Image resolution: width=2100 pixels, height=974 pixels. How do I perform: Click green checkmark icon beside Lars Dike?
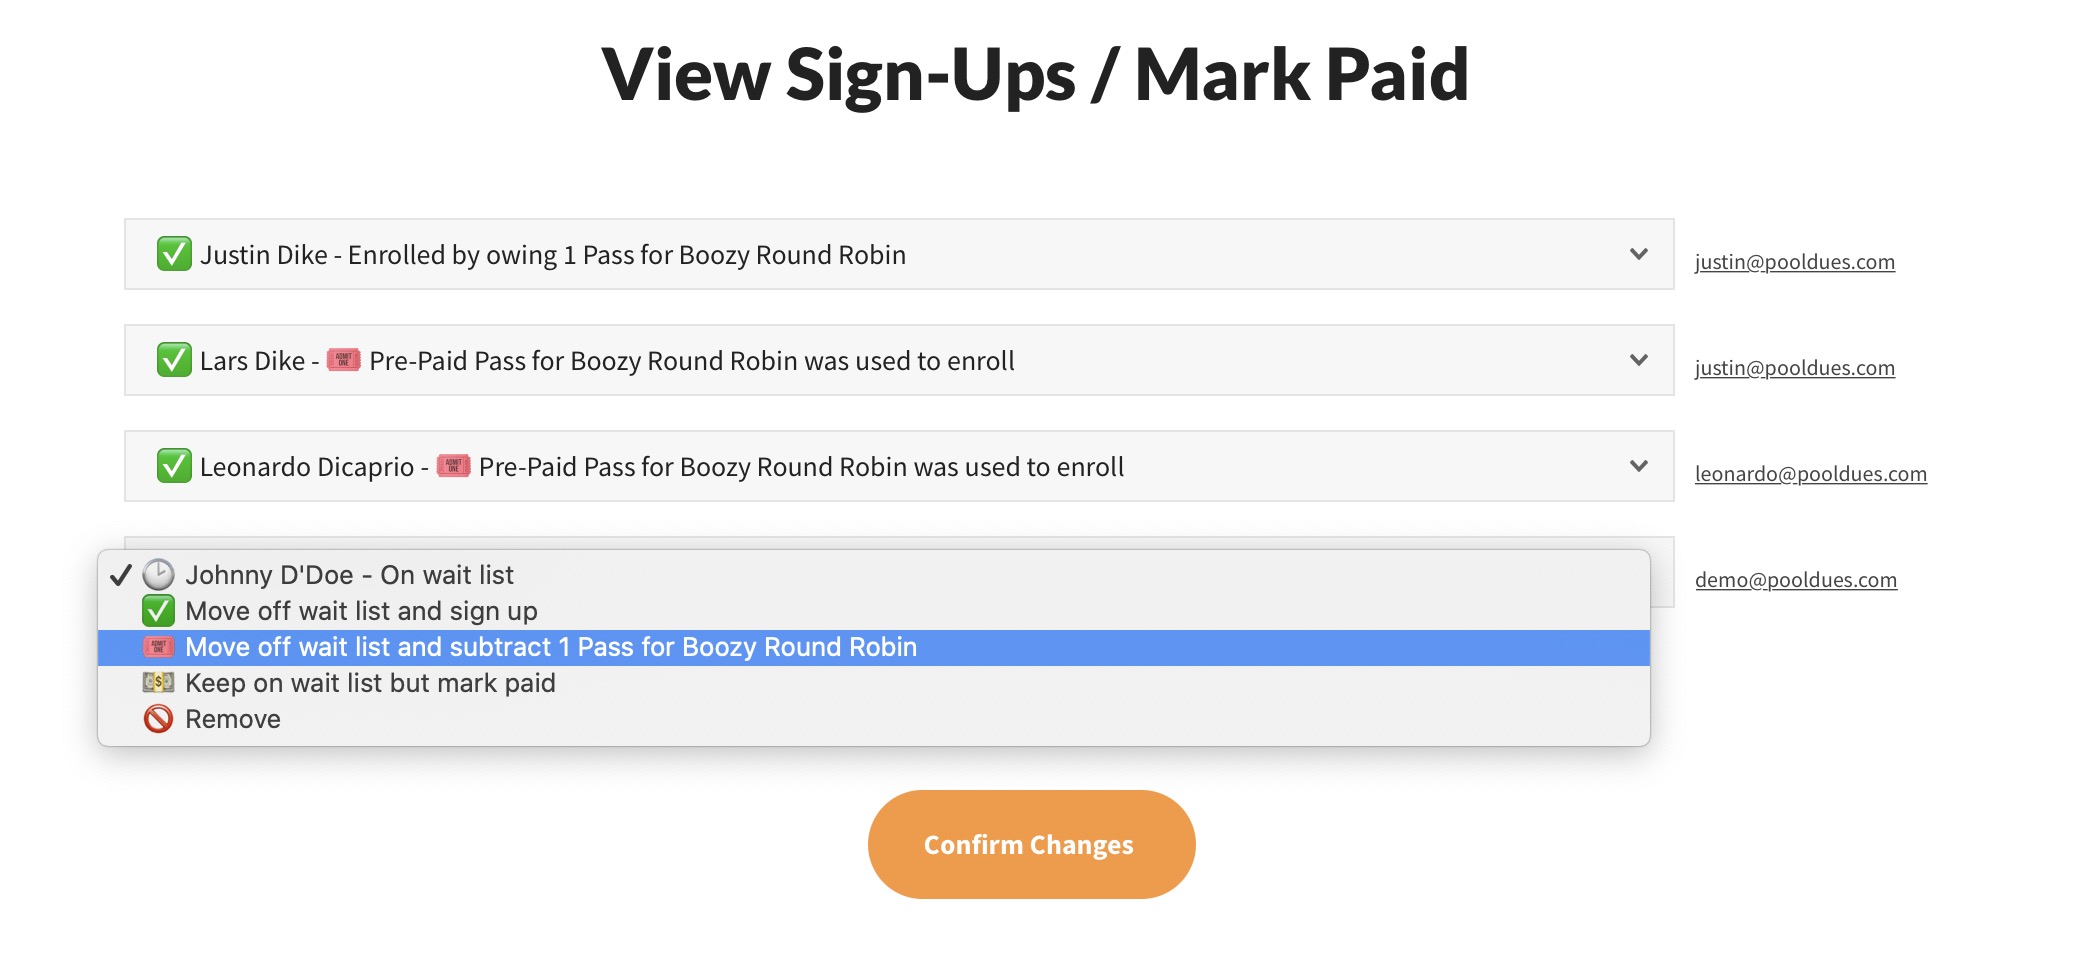coord(174,360)
